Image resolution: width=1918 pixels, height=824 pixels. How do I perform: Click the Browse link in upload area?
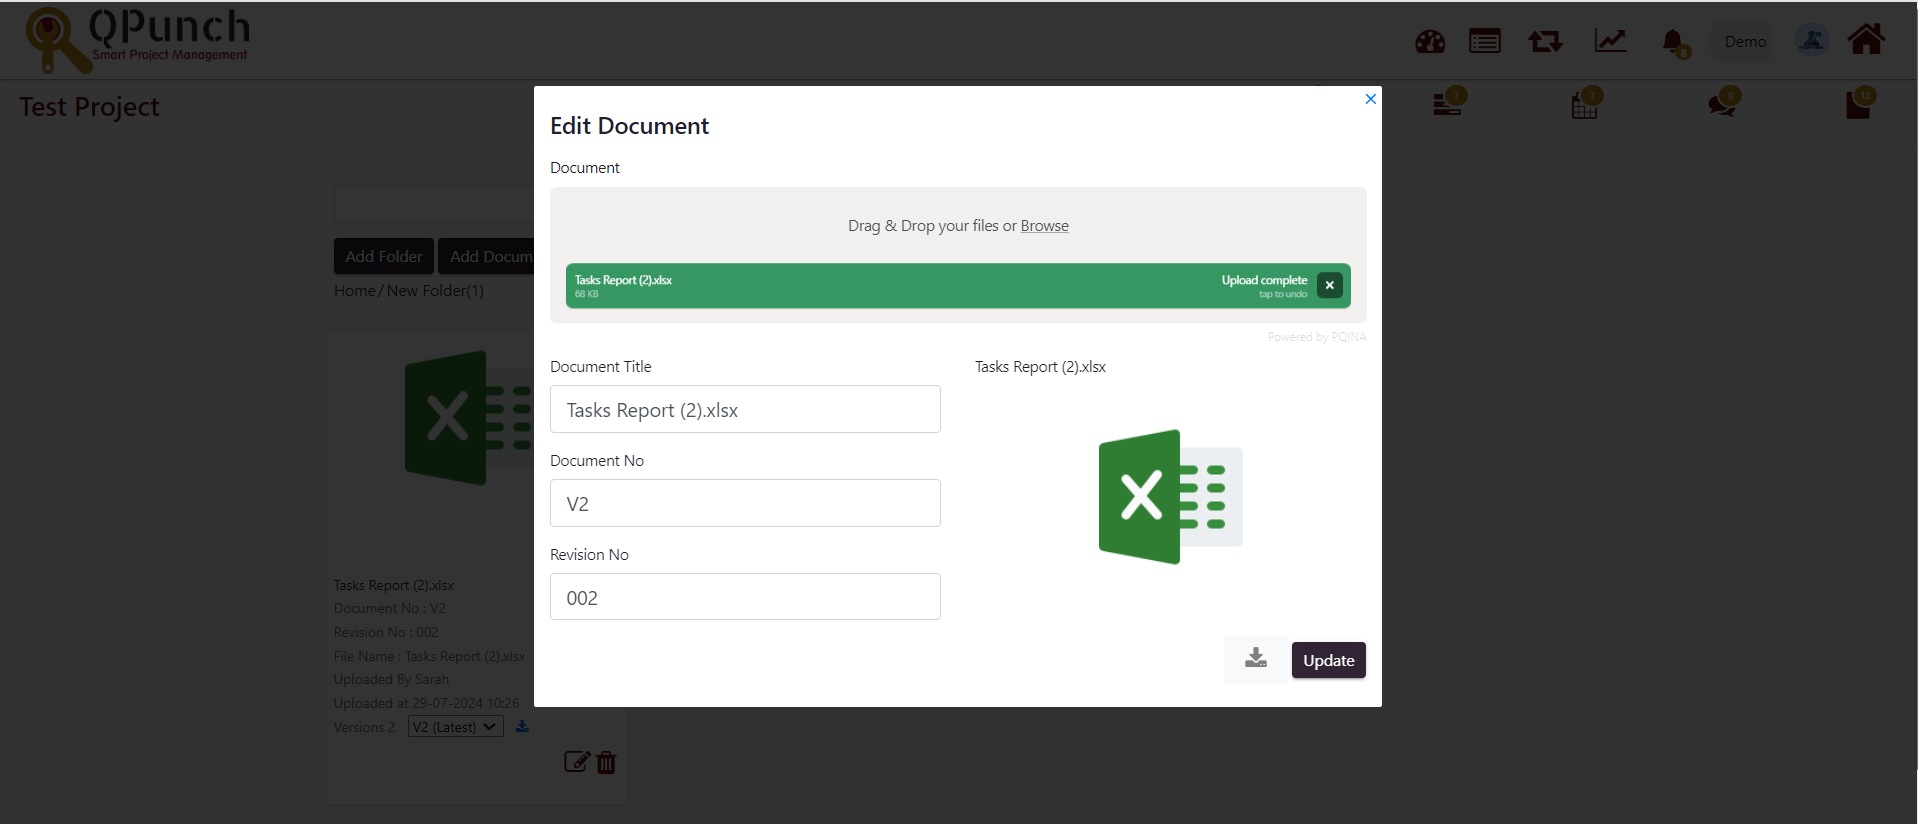[1044, 226]
